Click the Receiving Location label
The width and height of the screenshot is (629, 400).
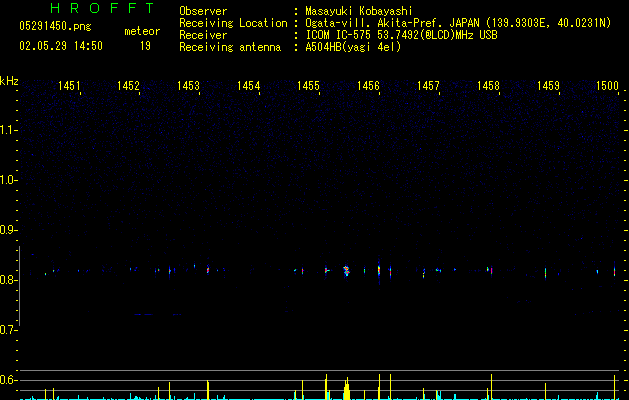point(233,23)
